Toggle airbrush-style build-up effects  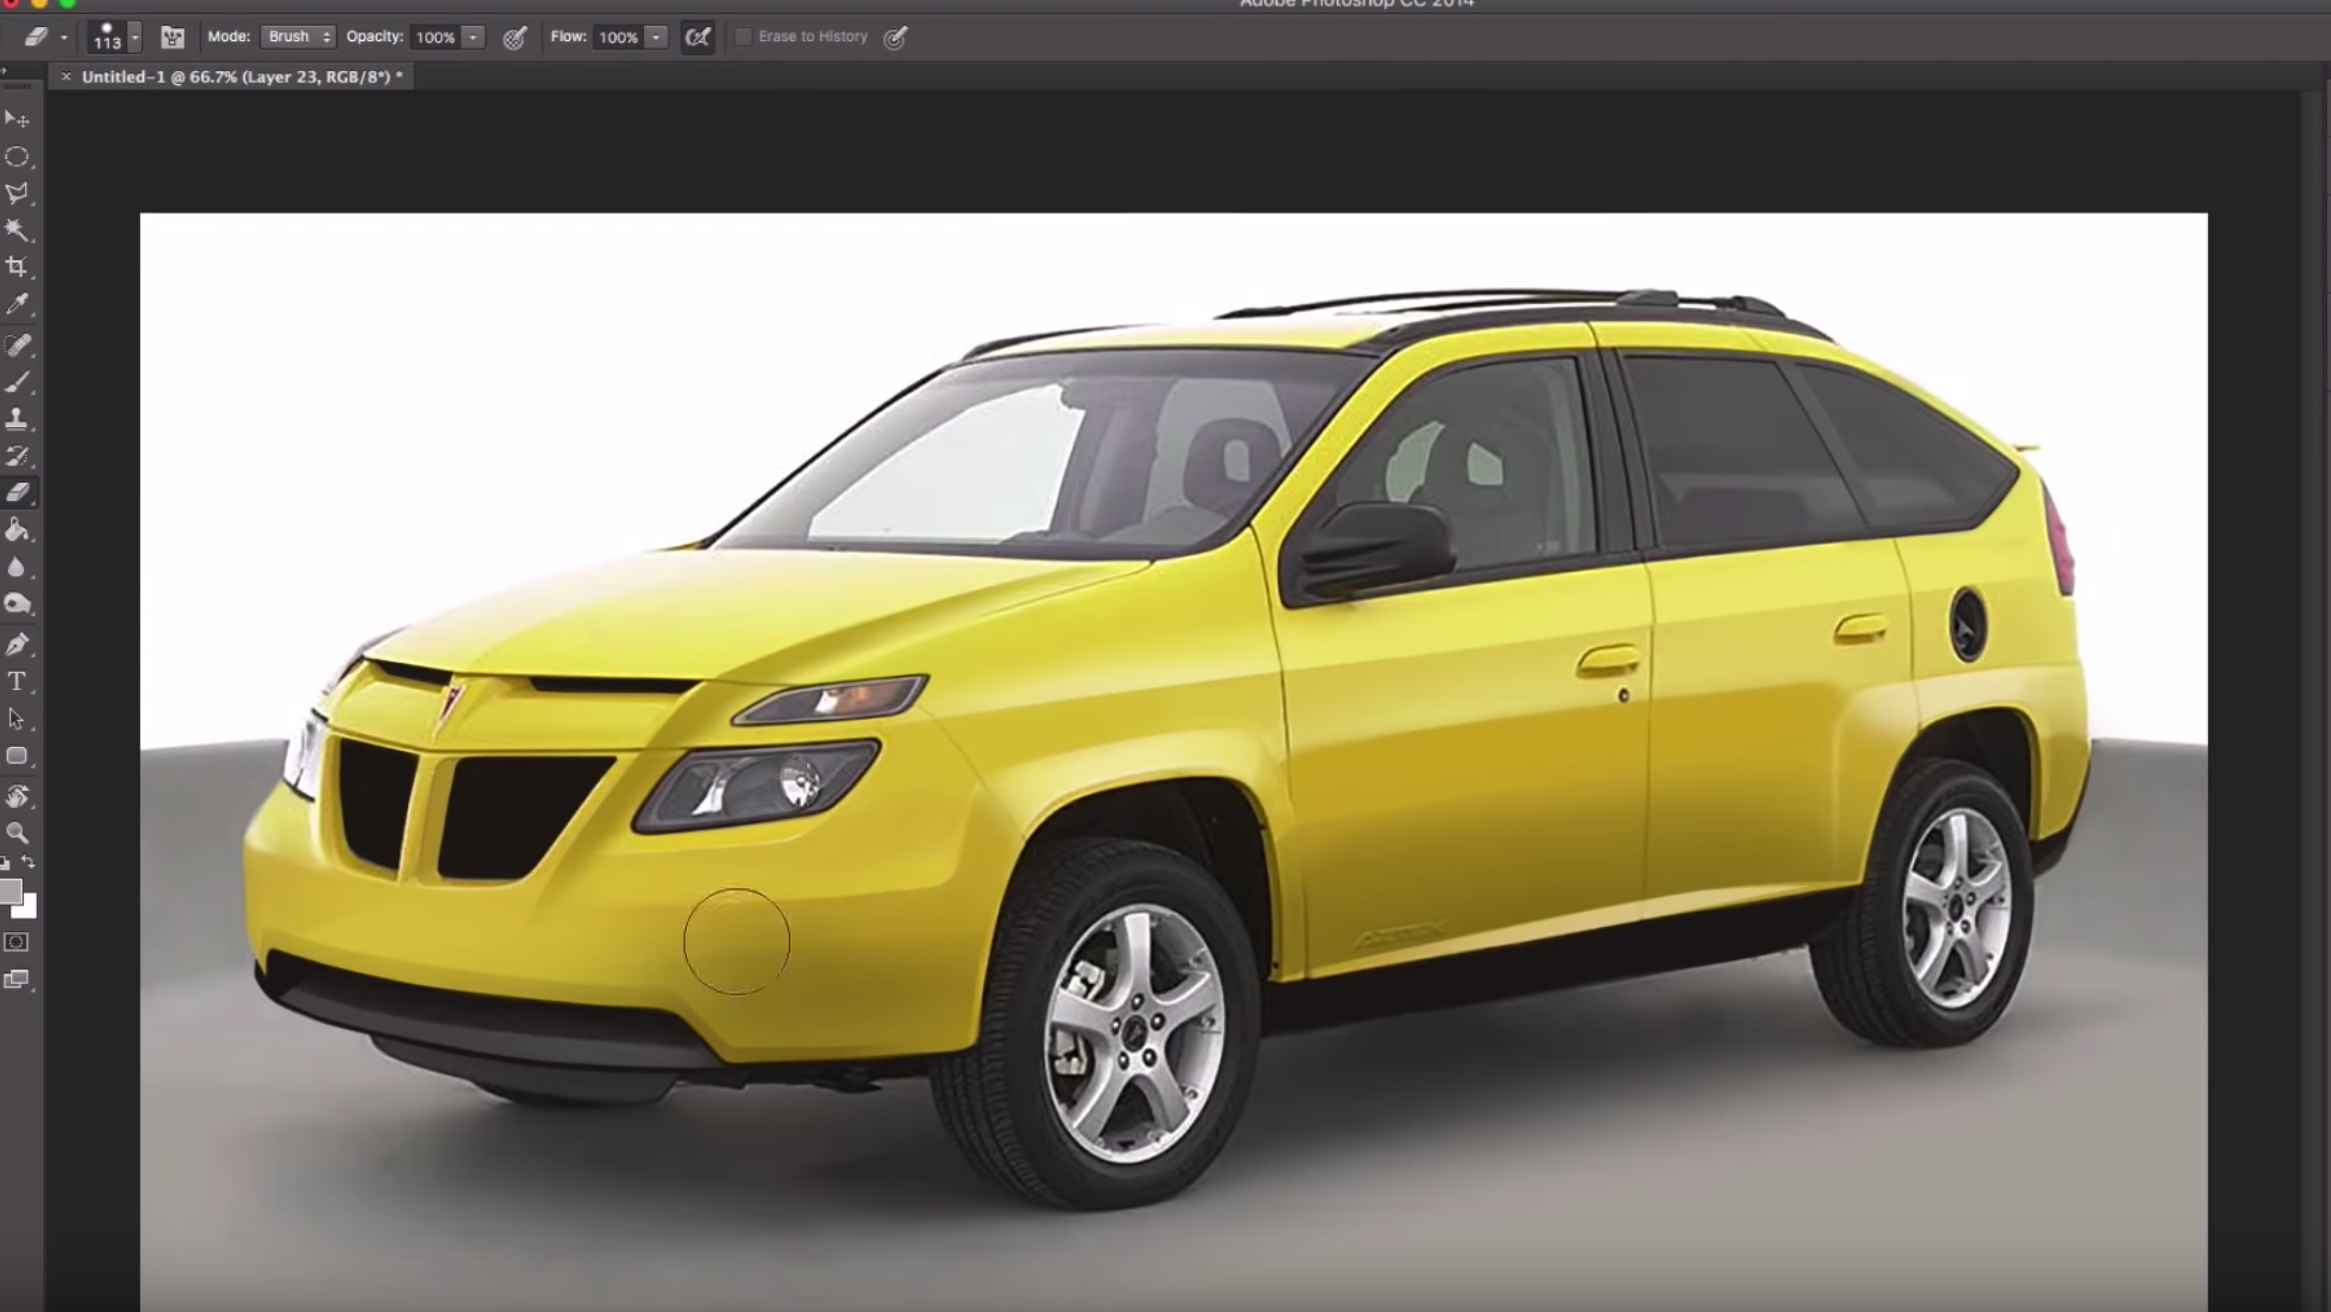(697, 37)
